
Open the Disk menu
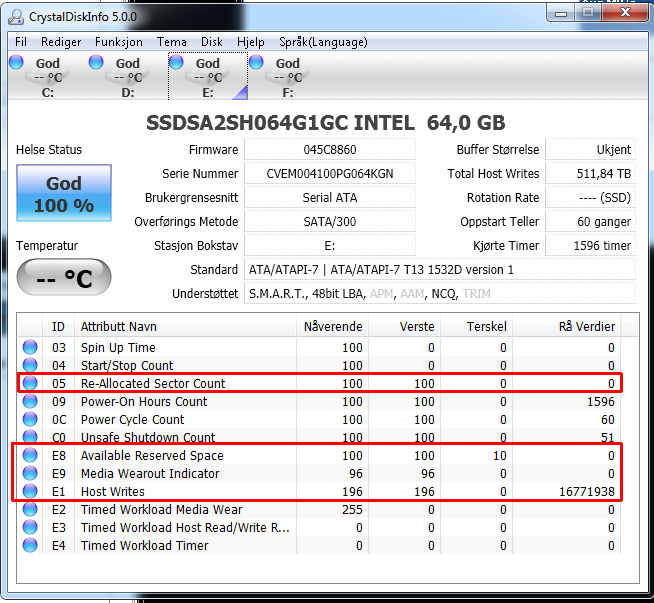[x=211, y=42]
